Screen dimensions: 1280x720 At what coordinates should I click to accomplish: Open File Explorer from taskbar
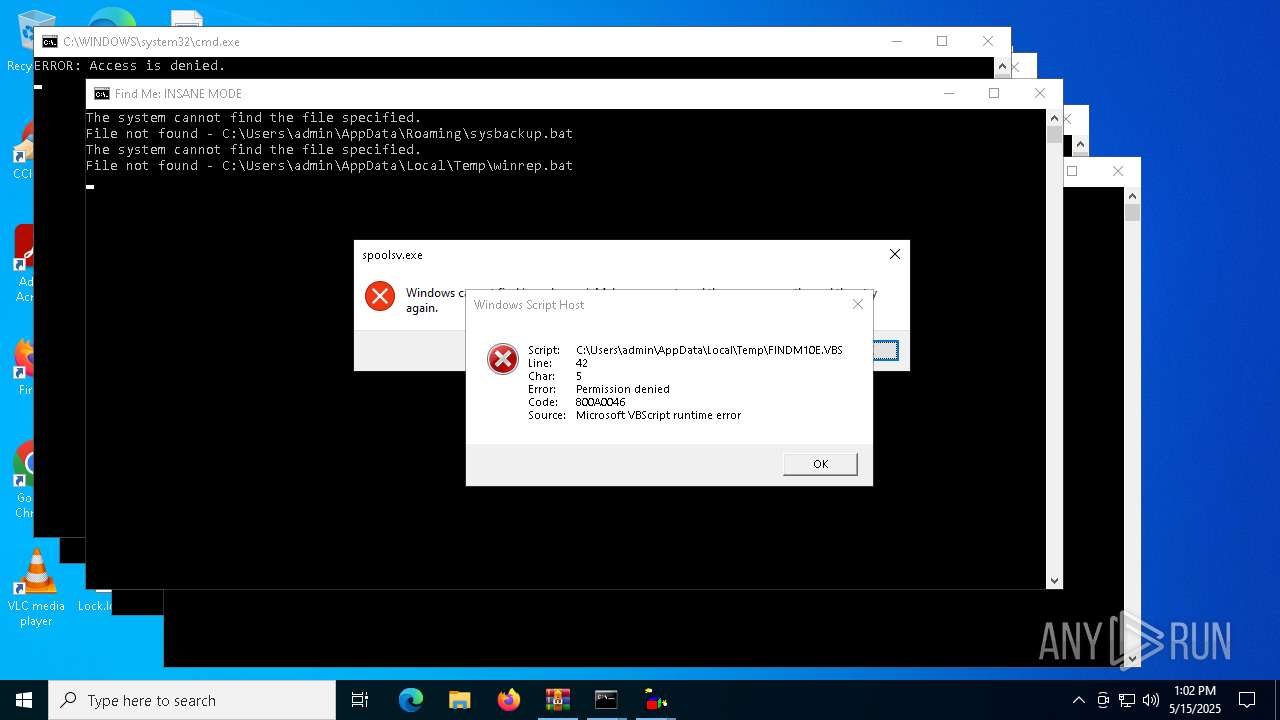click(x=459, y=700)
